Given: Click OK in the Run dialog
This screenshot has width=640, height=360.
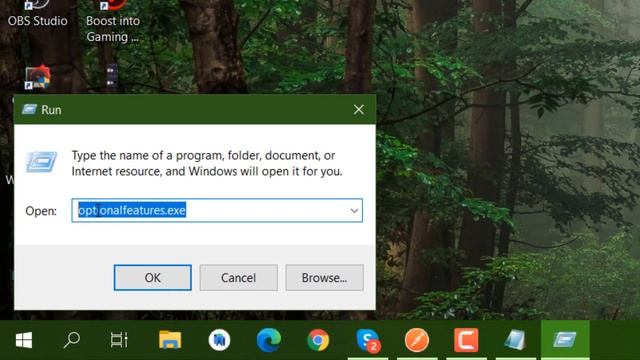Looking at the screenshot, I should point(152,278).
